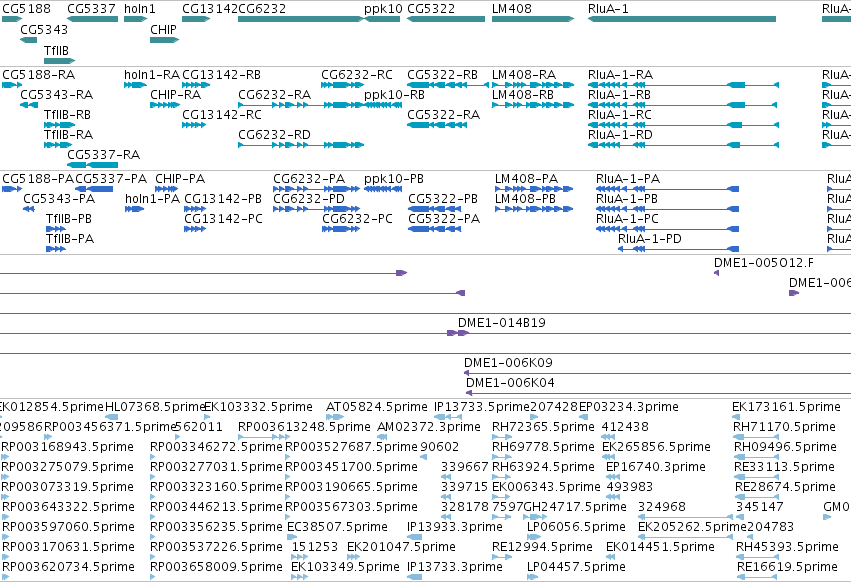Viewport: 851px width, 582px height.
Task: Click the CG13142-PB protein label
Action: pos(223,199)
